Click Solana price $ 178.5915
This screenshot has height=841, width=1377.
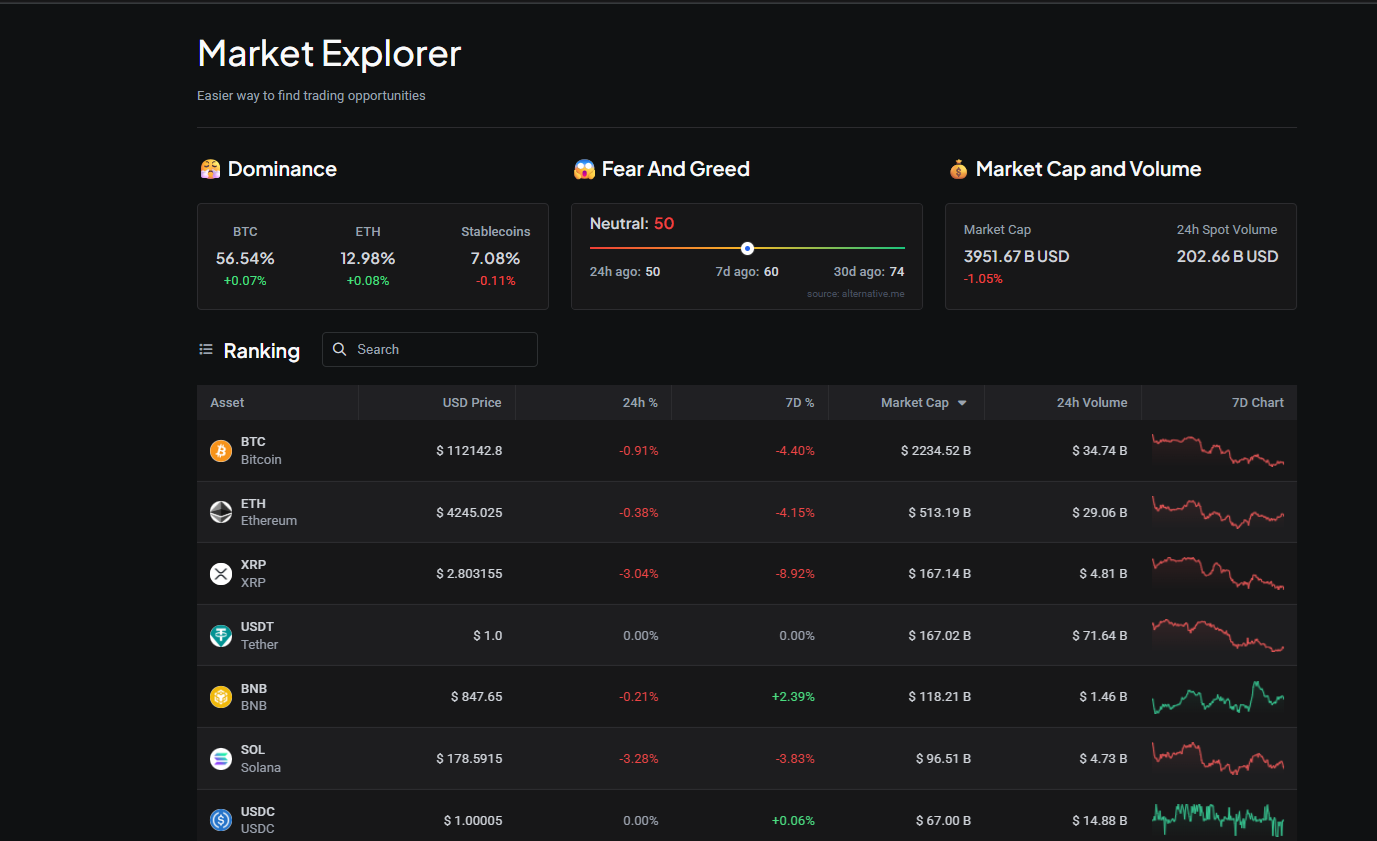(469, 759)
